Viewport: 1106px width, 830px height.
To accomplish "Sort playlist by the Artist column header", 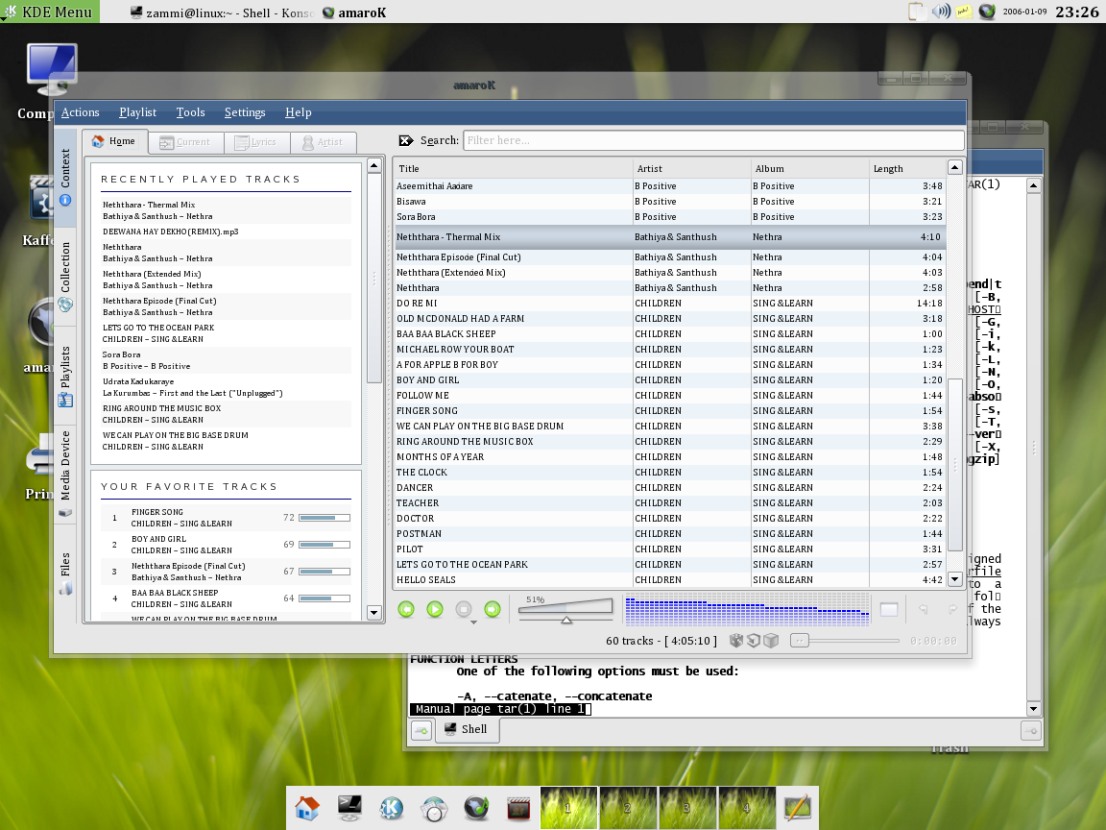I will pos(691,169).
